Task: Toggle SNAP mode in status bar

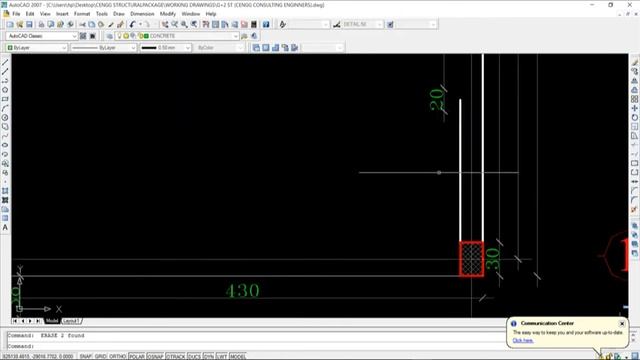Action: (86, 356)
